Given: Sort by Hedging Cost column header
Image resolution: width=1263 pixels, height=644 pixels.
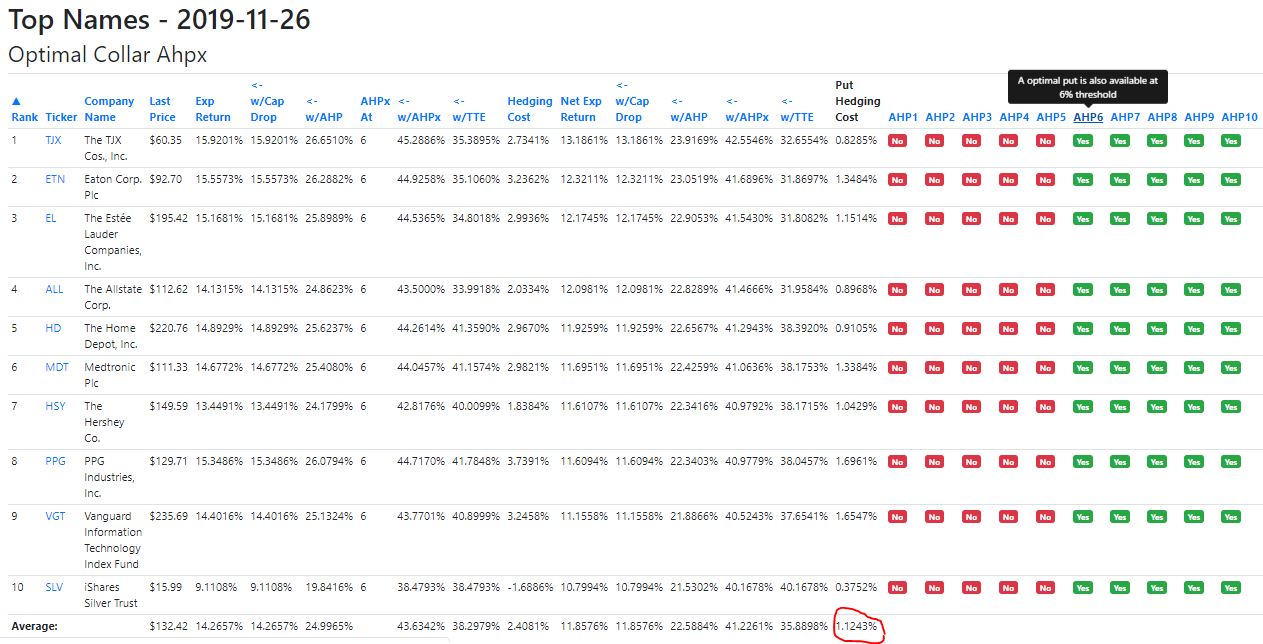Looking at the screenshot, I should [529, 109].
